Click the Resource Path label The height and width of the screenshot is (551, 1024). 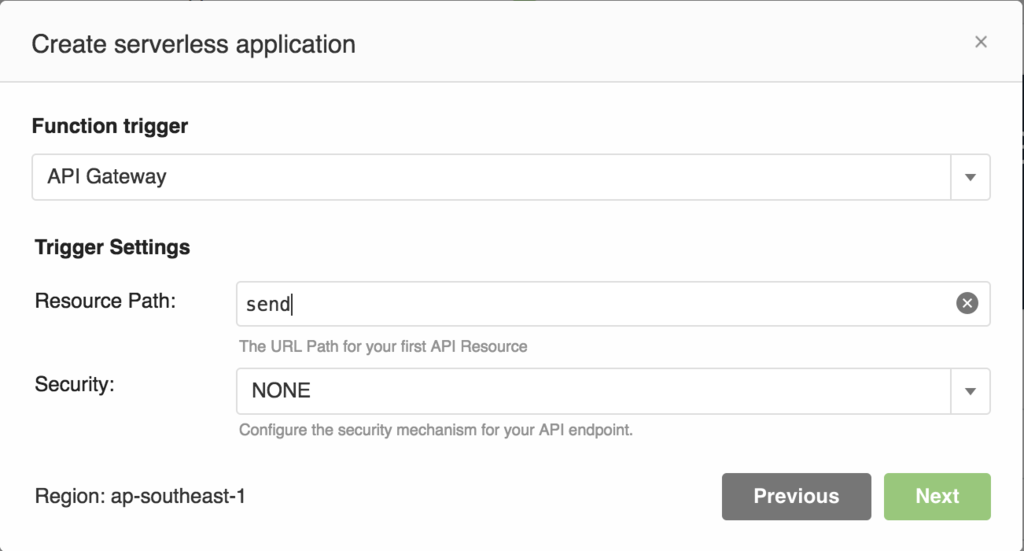click(105, 301)
